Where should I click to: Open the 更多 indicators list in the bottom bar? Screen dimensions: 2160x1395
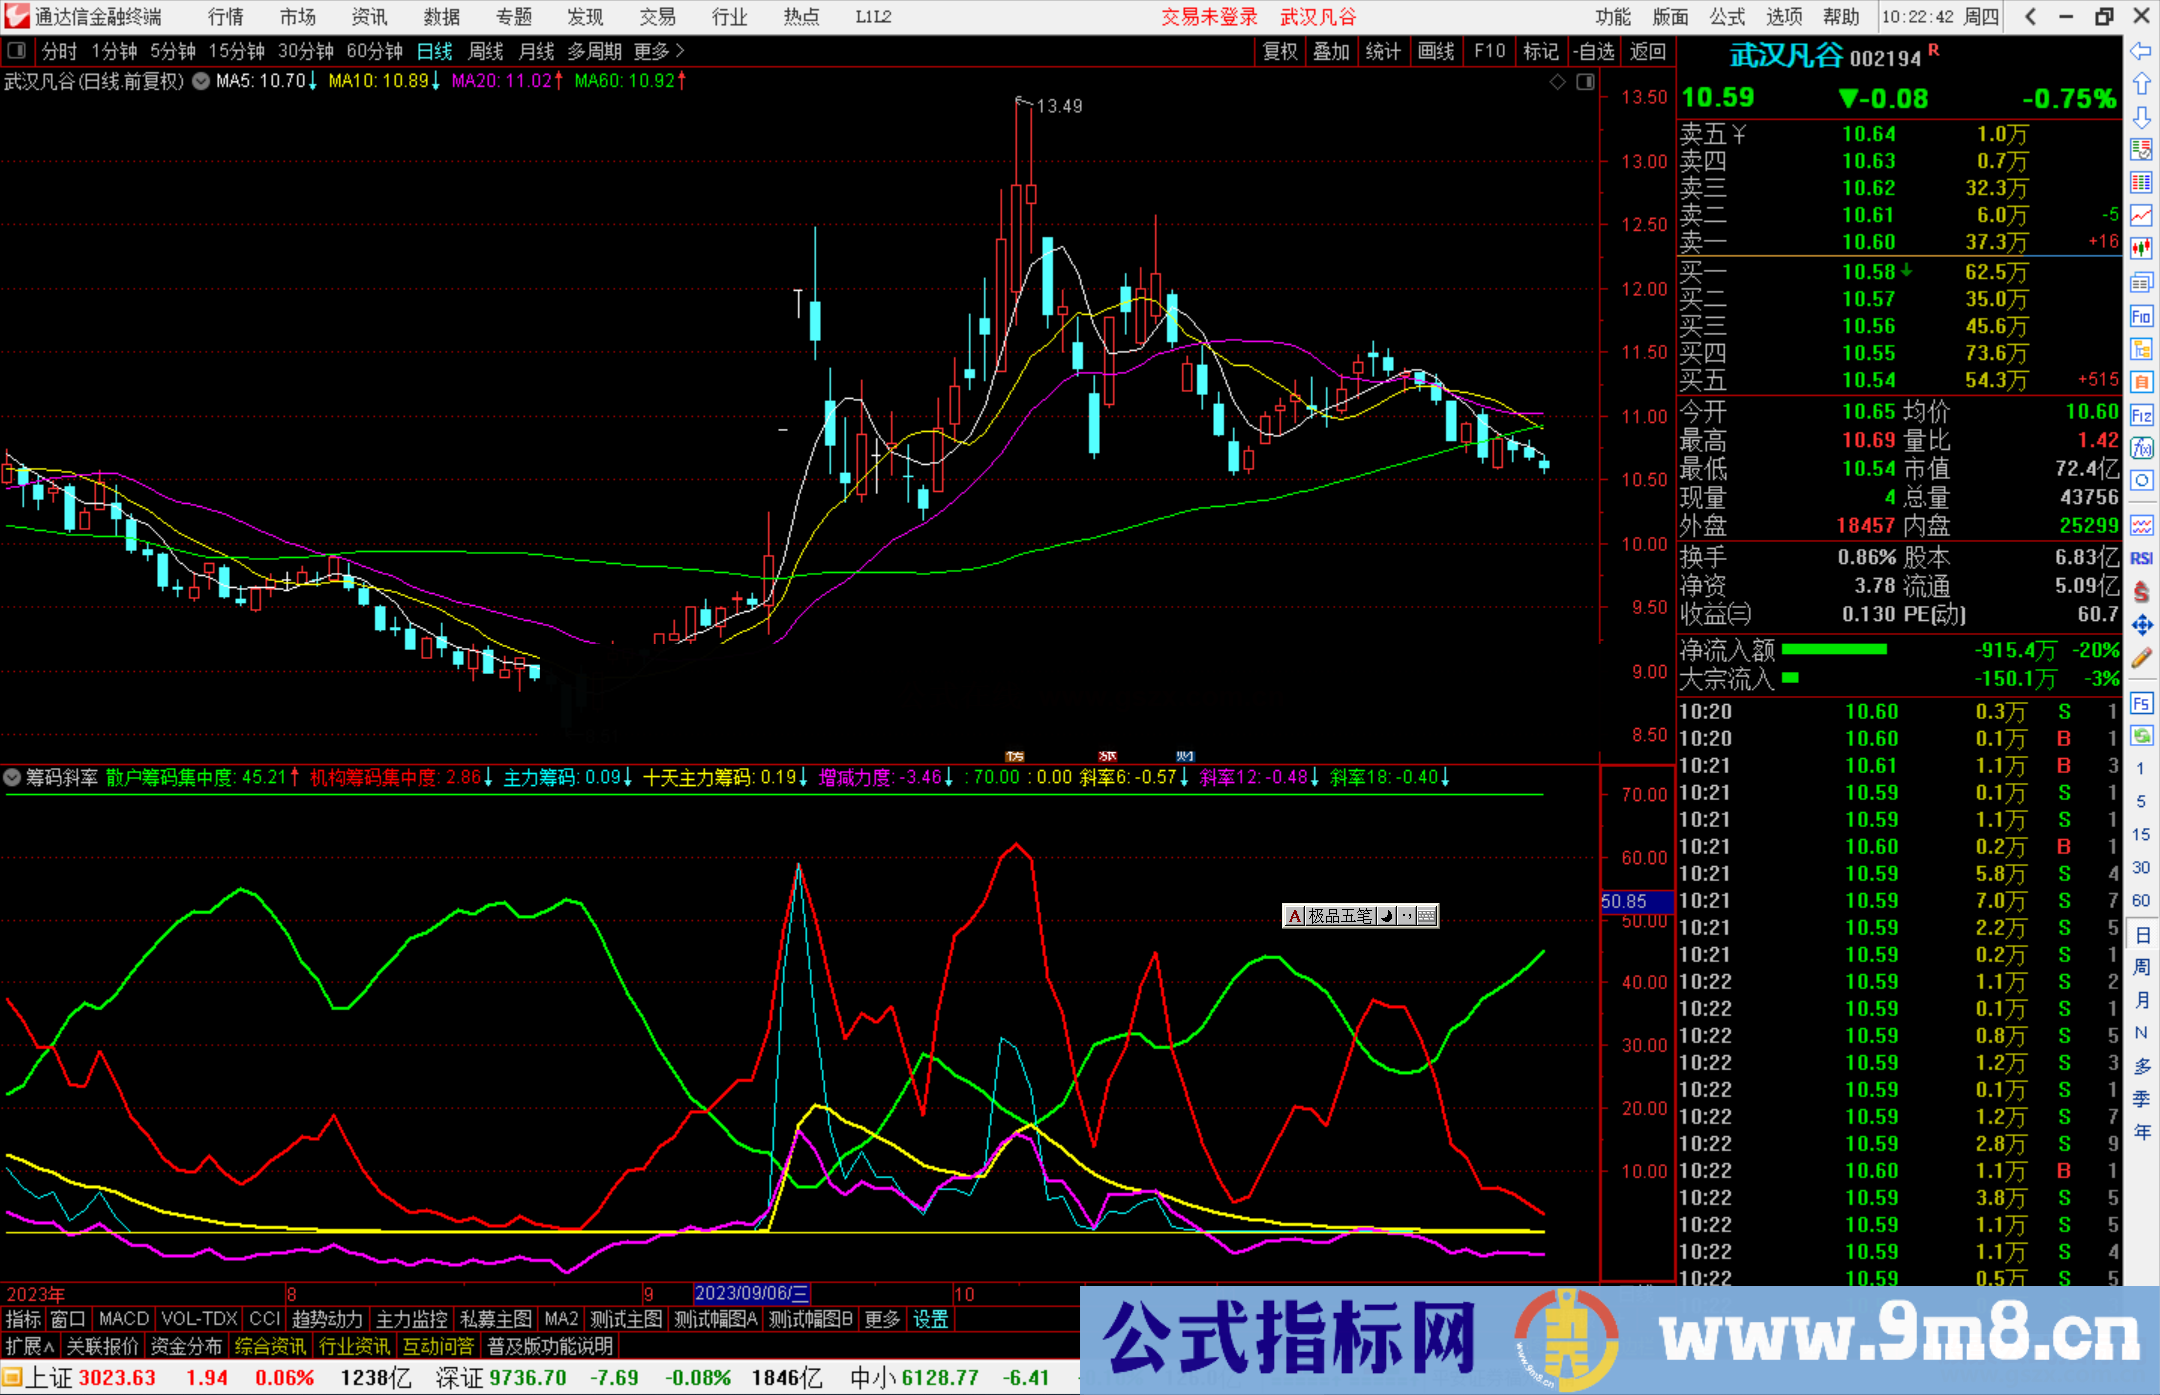pos(882,1319)
